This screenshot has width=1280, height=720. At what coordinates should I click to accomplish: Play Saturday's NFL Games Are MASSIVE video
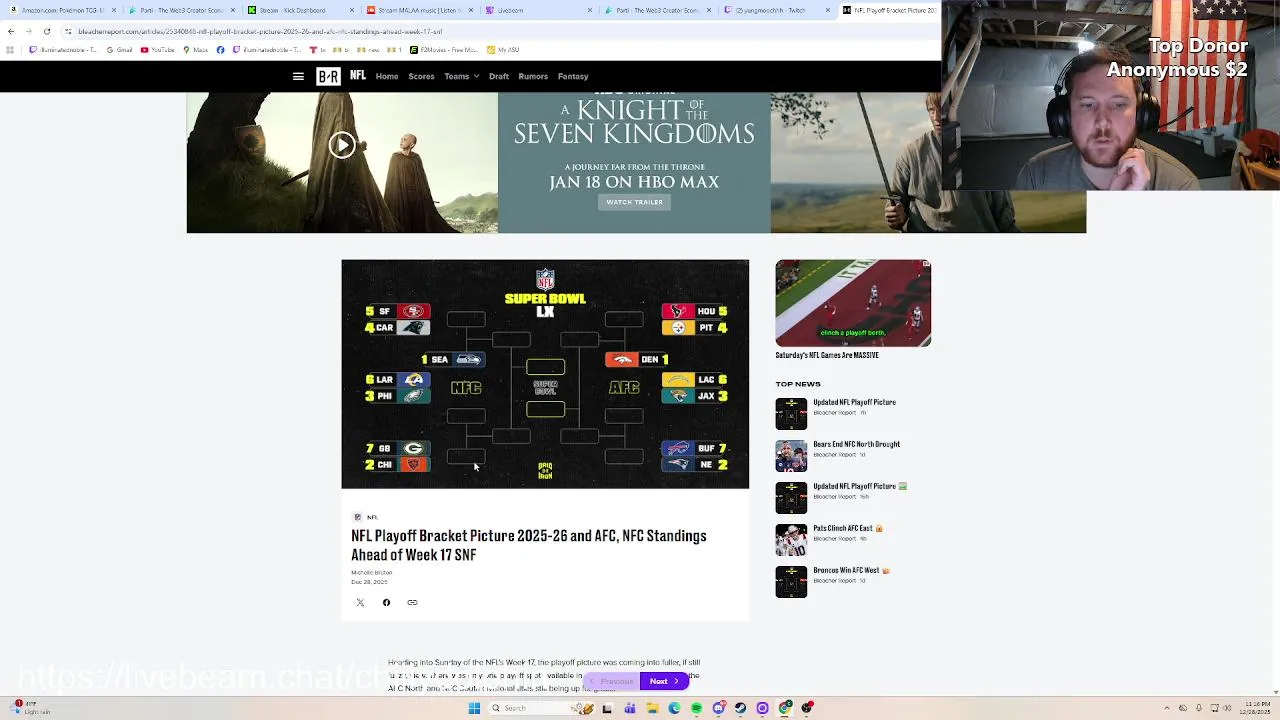point(853,303)
